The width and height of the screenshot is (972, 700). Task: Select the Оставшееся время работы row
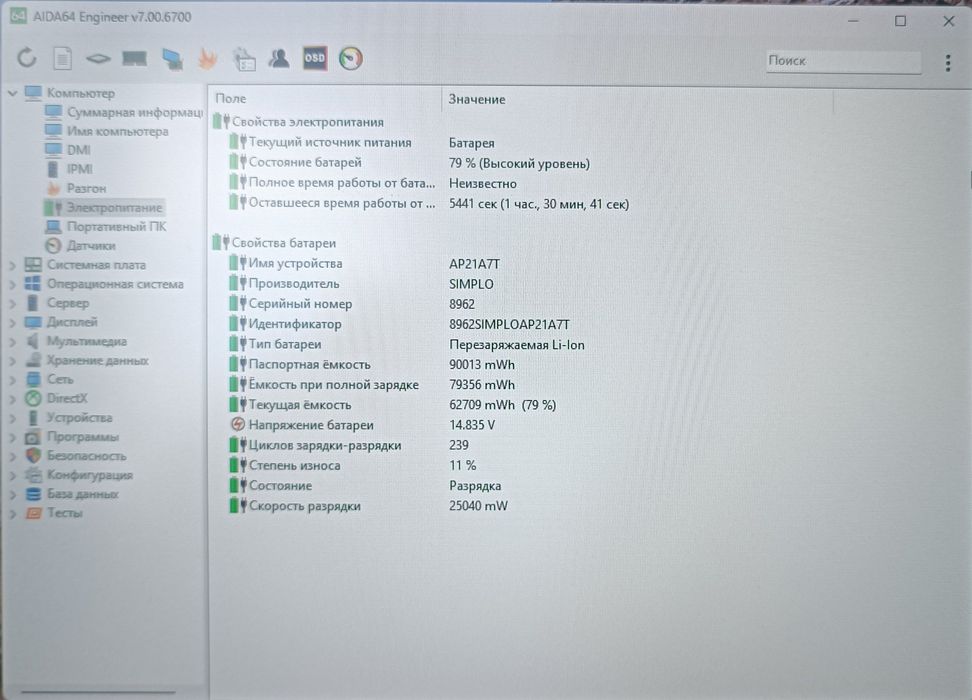(428, 203)
